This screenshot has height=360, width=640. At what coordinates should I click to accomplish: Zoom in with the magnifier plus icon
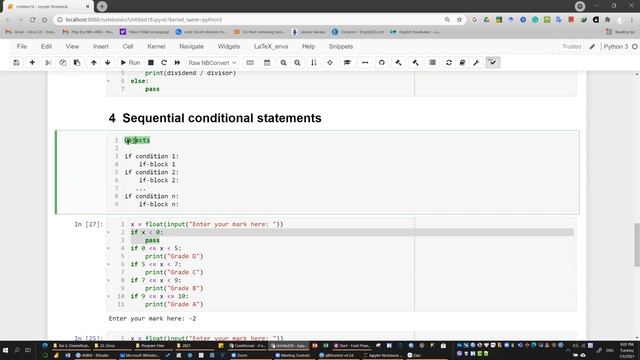[x=283, y=62]
